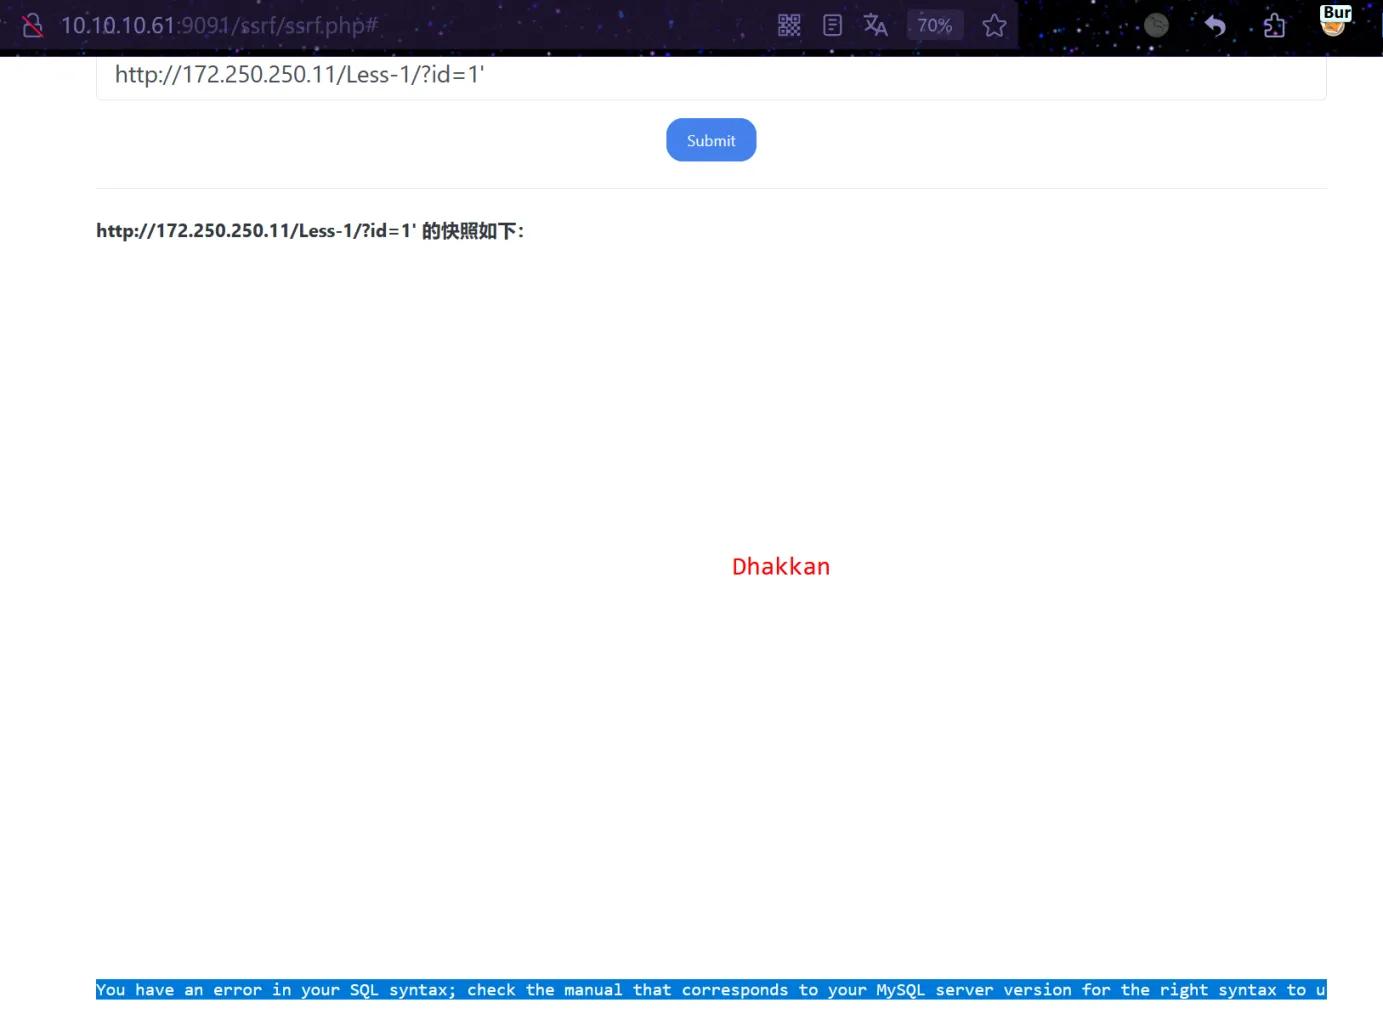Click the SQL syntax error message
The width and height of the screenshot is (1383, 1031).
coord(711,989)
